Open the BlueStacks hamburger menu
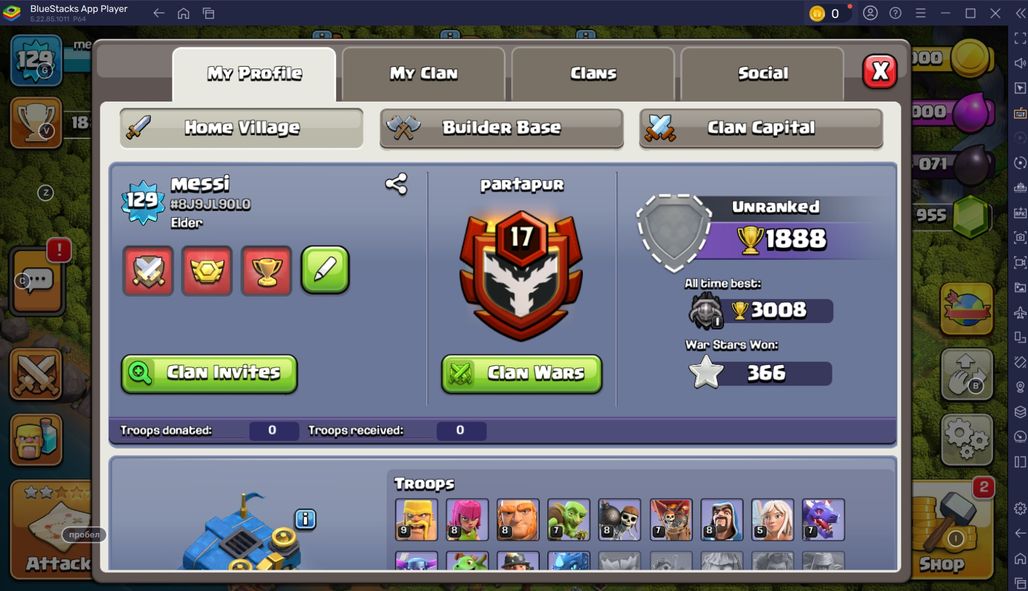 (920, 13)
